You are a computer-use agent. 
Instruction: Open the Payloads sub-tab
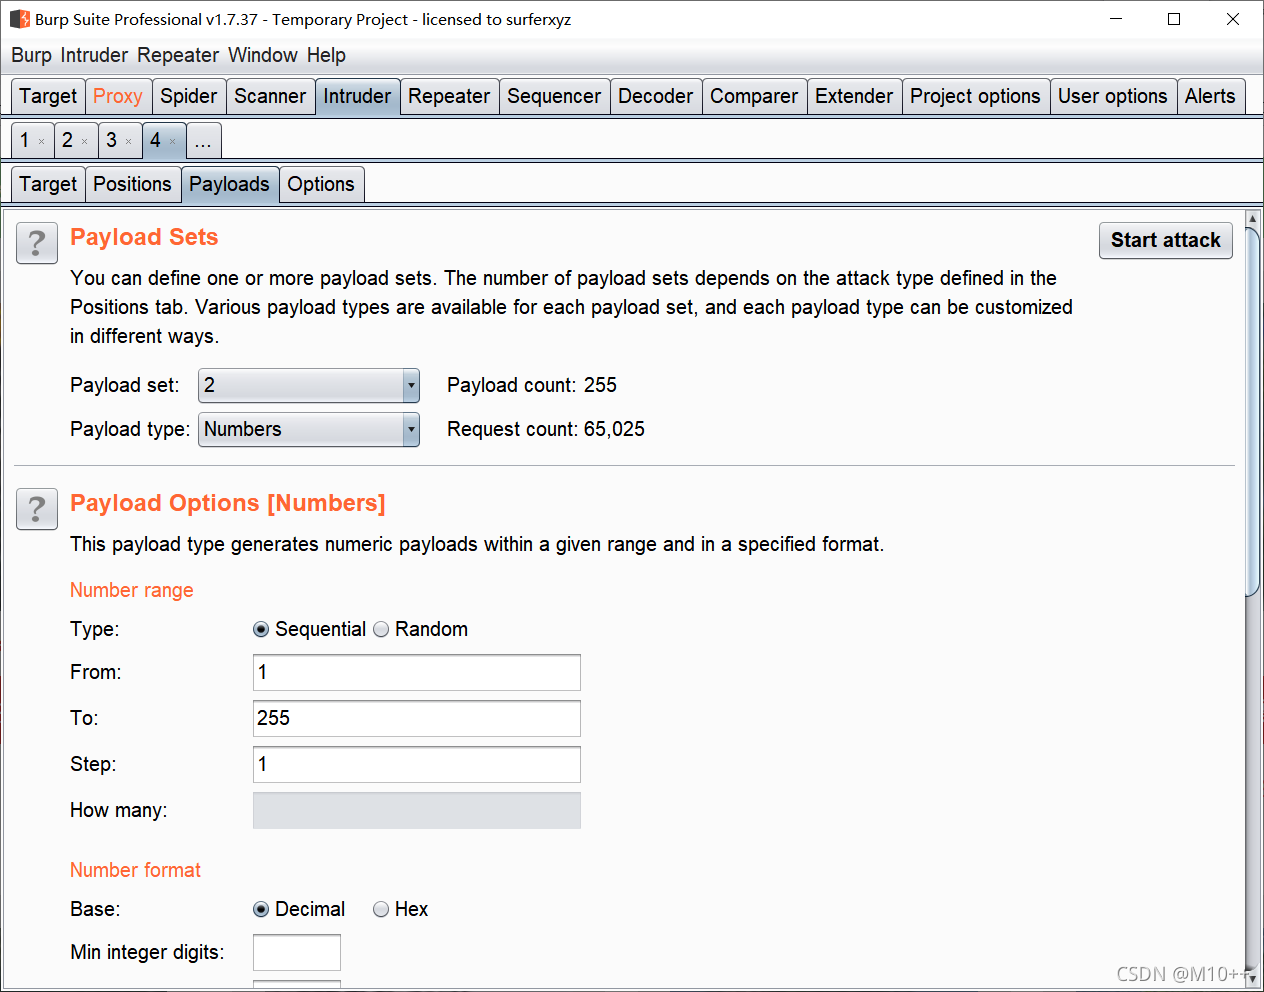(x=229, y=184)
